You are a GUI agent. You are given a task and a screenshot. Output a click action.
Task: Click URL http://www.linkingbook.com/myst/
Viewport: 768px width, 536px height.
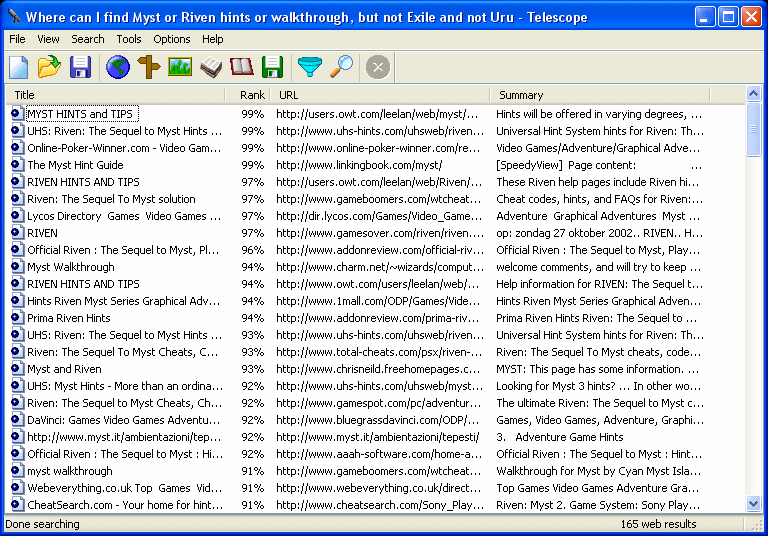click(359, 165)
